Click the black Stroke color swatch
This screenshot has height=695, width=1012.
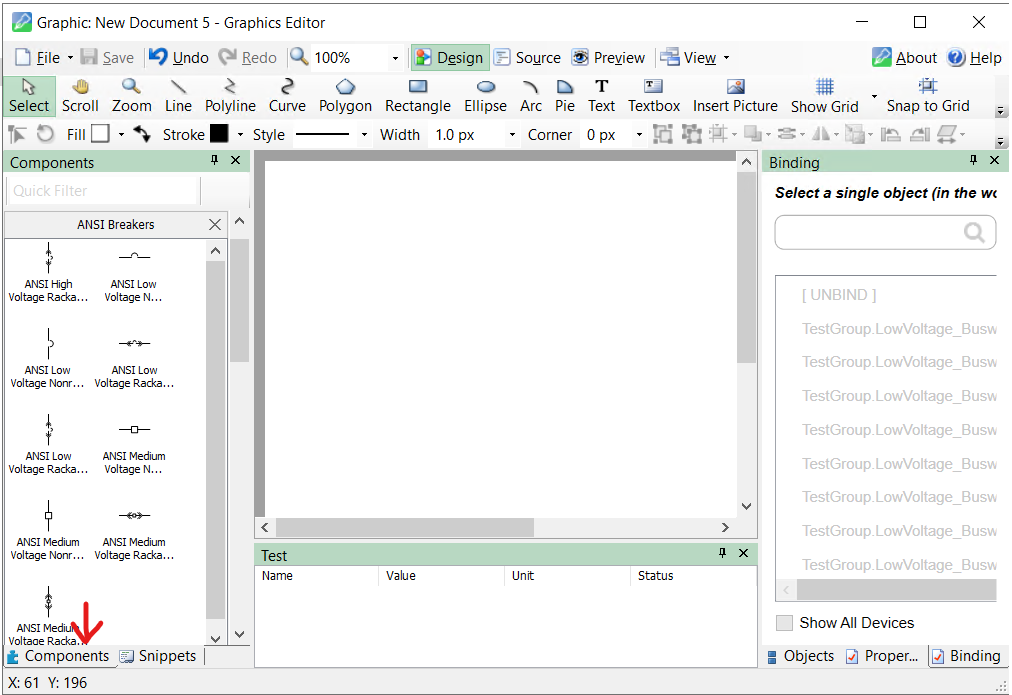point(219,134)
